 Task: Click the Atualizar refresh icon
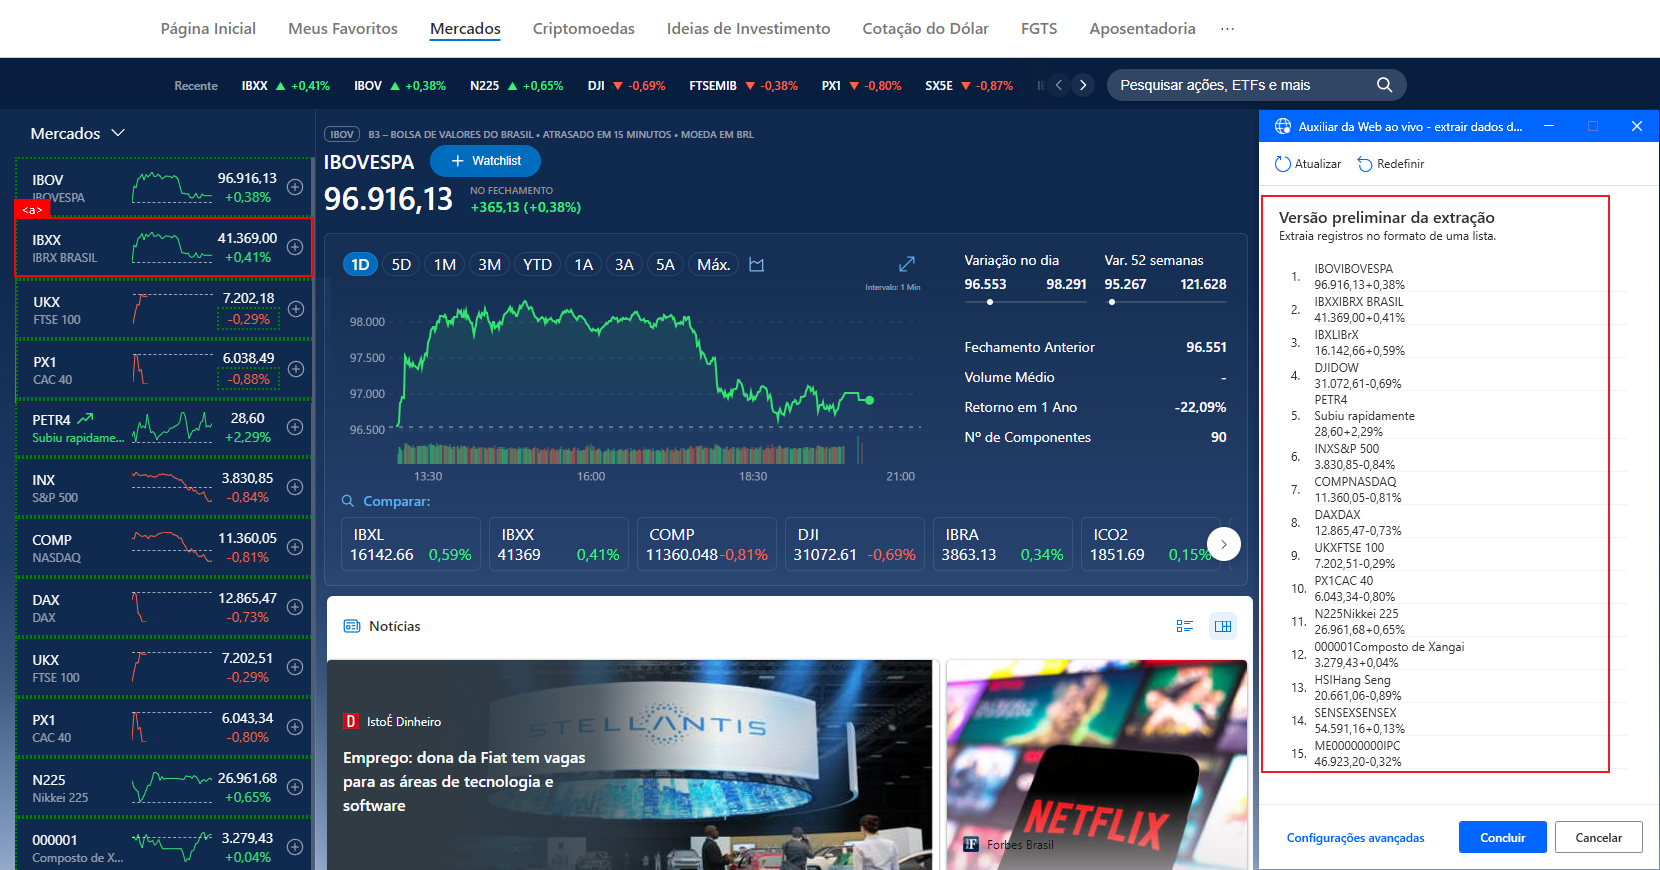(1282, 164)
